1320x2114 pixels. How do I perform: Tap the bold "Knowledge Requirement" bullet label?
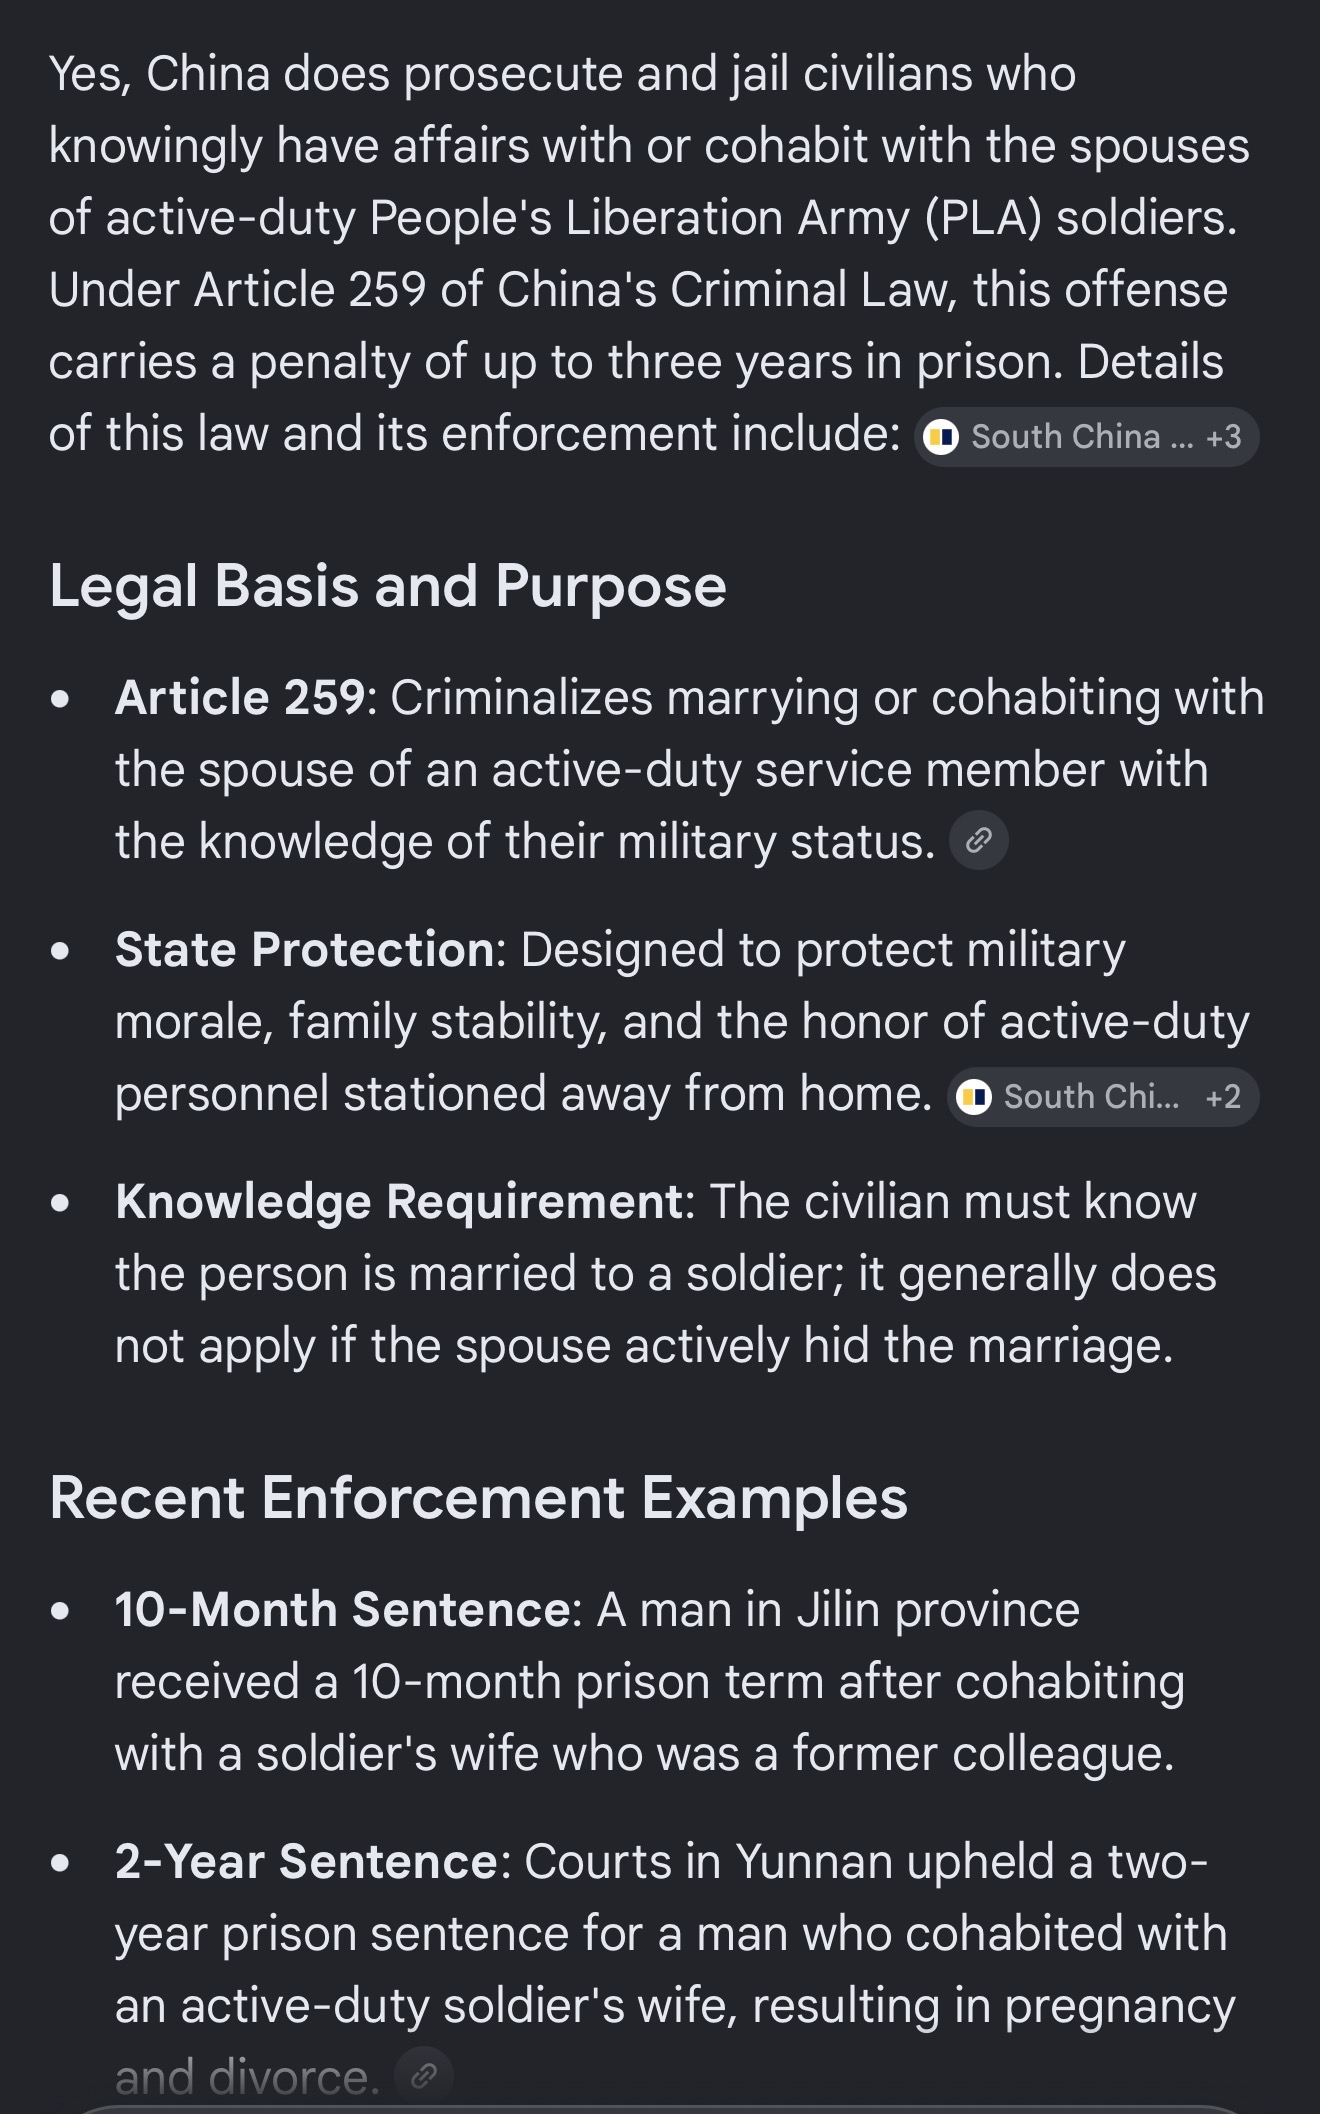(x=399, y=1201)
